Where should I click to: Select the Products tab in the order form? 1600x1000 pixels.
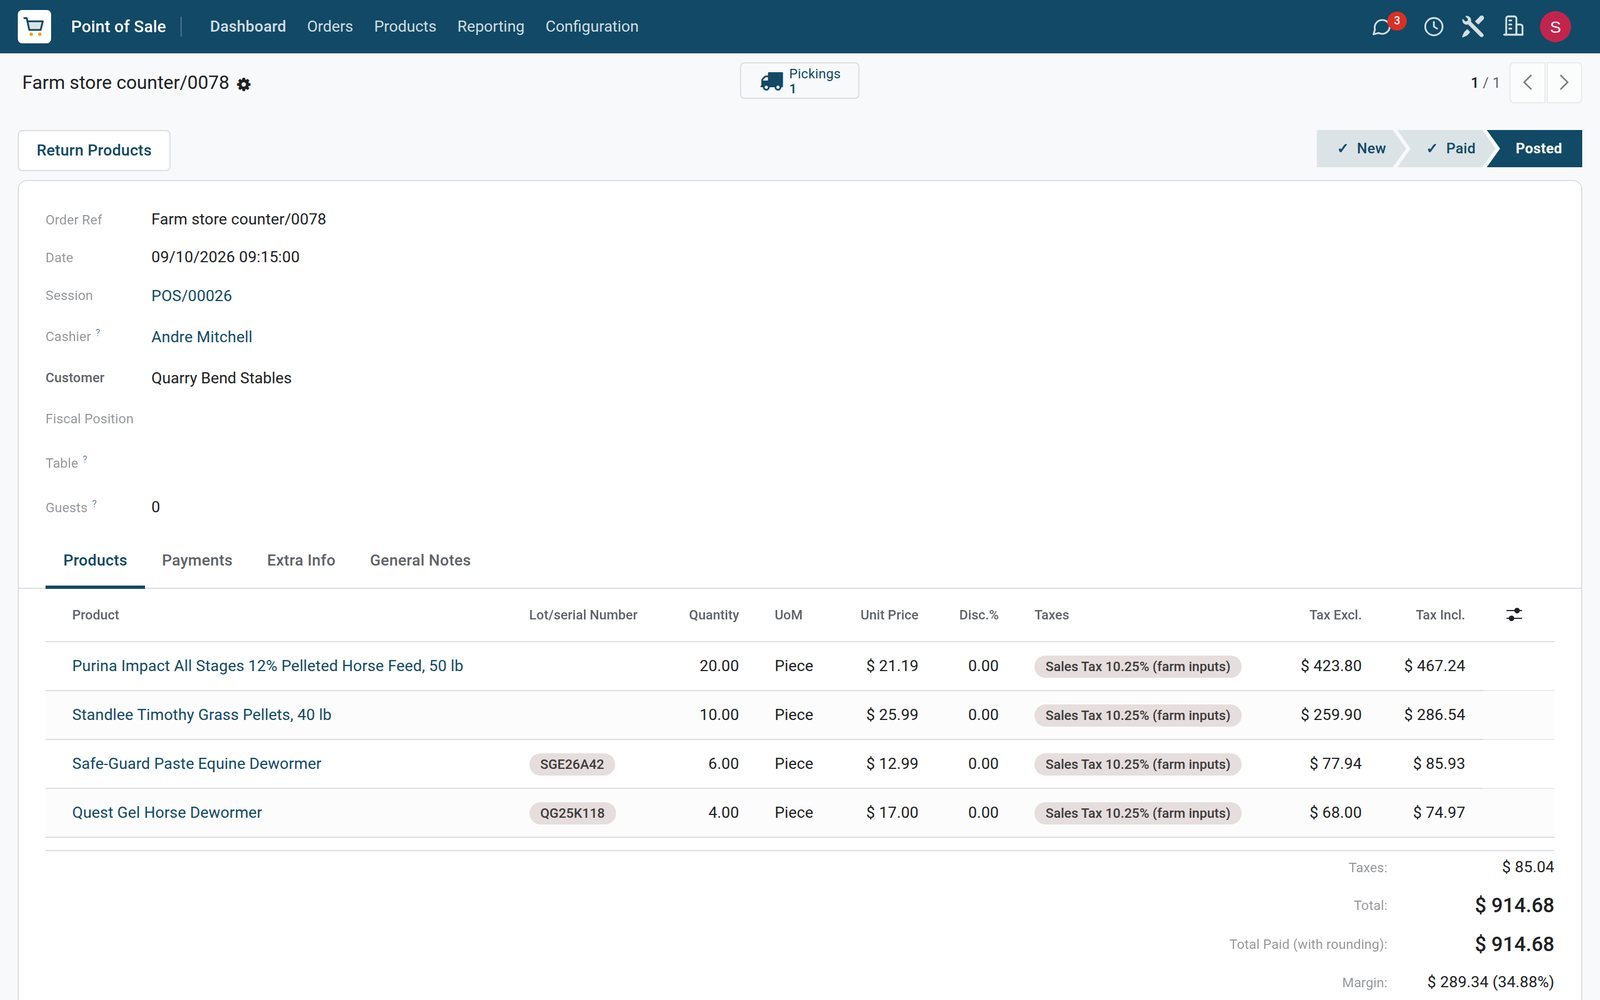click(x=95, y=561)
